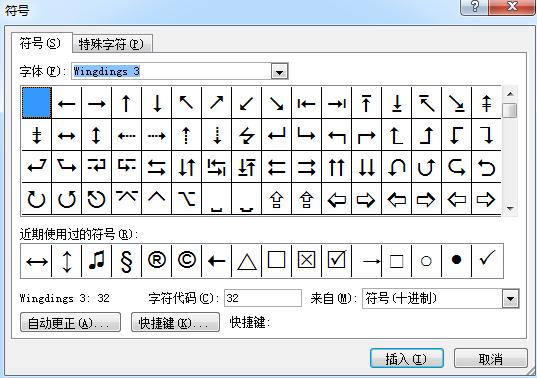This screenshot has width=537, height=378.
Task: Choose the double-headed vertical arrow in recent symbols
Action: (66, 261)
